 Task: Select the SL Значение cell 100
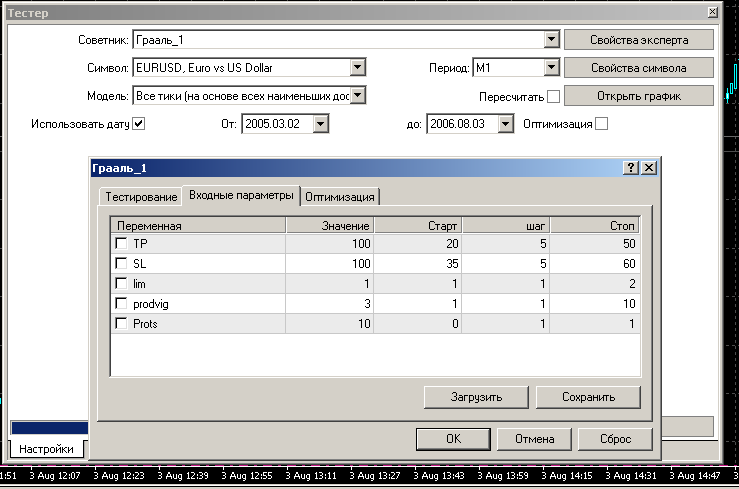(329, 263)
